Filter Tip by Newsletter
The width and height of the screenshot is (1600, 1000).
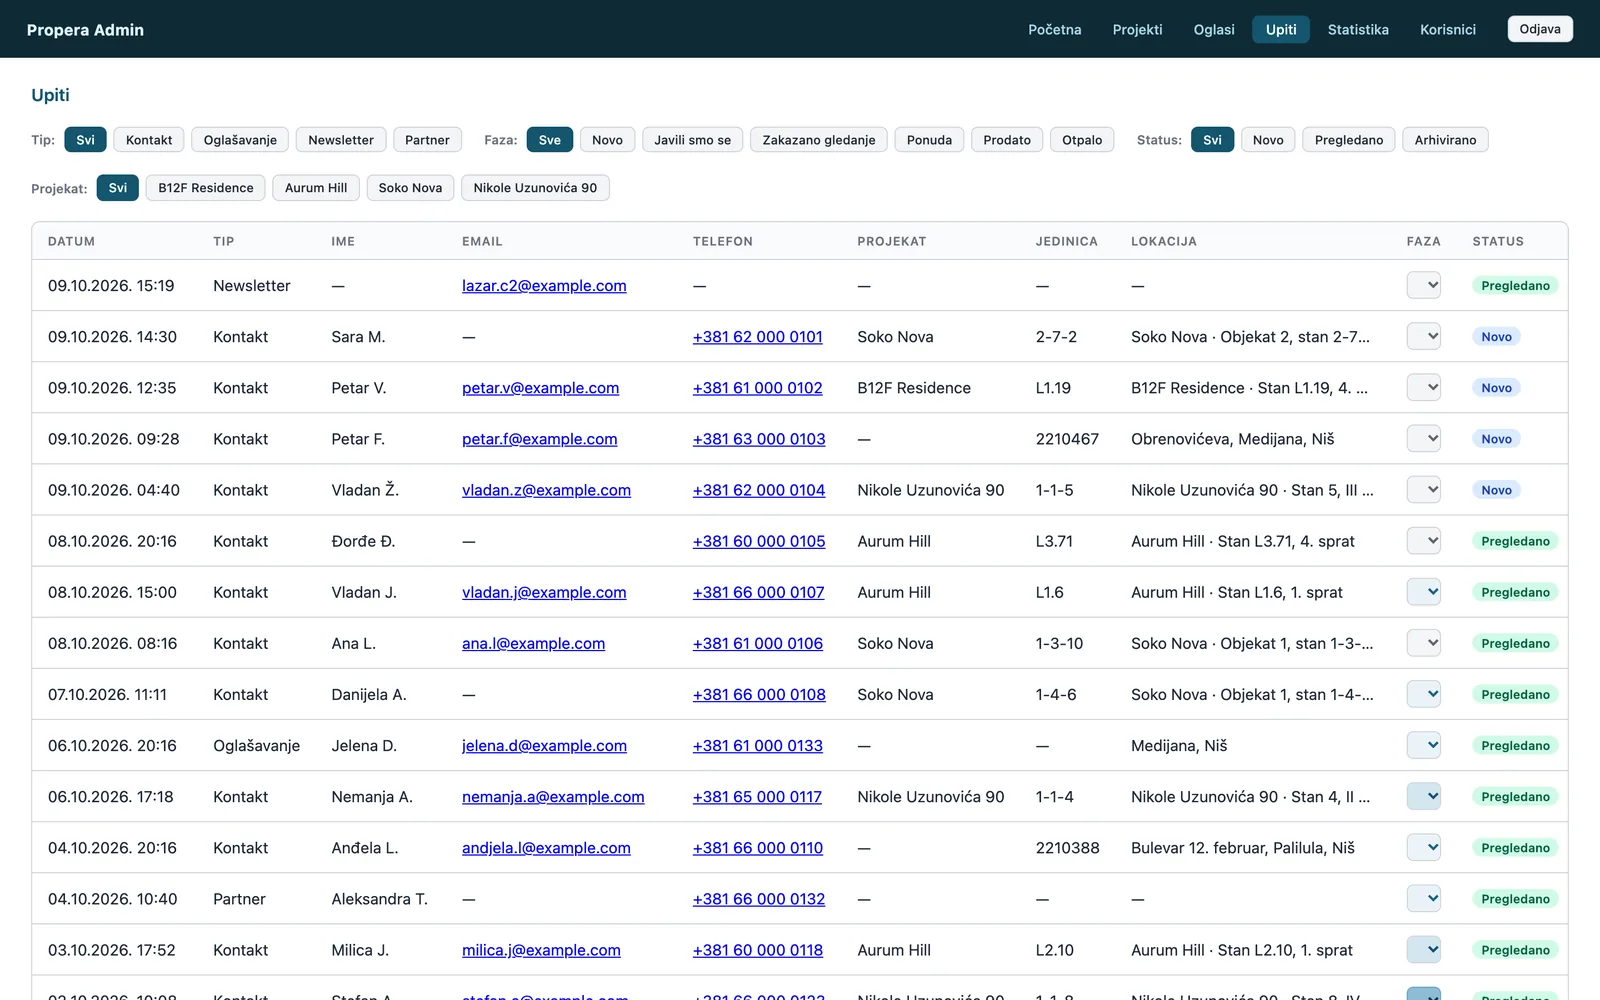coord(341,140)
